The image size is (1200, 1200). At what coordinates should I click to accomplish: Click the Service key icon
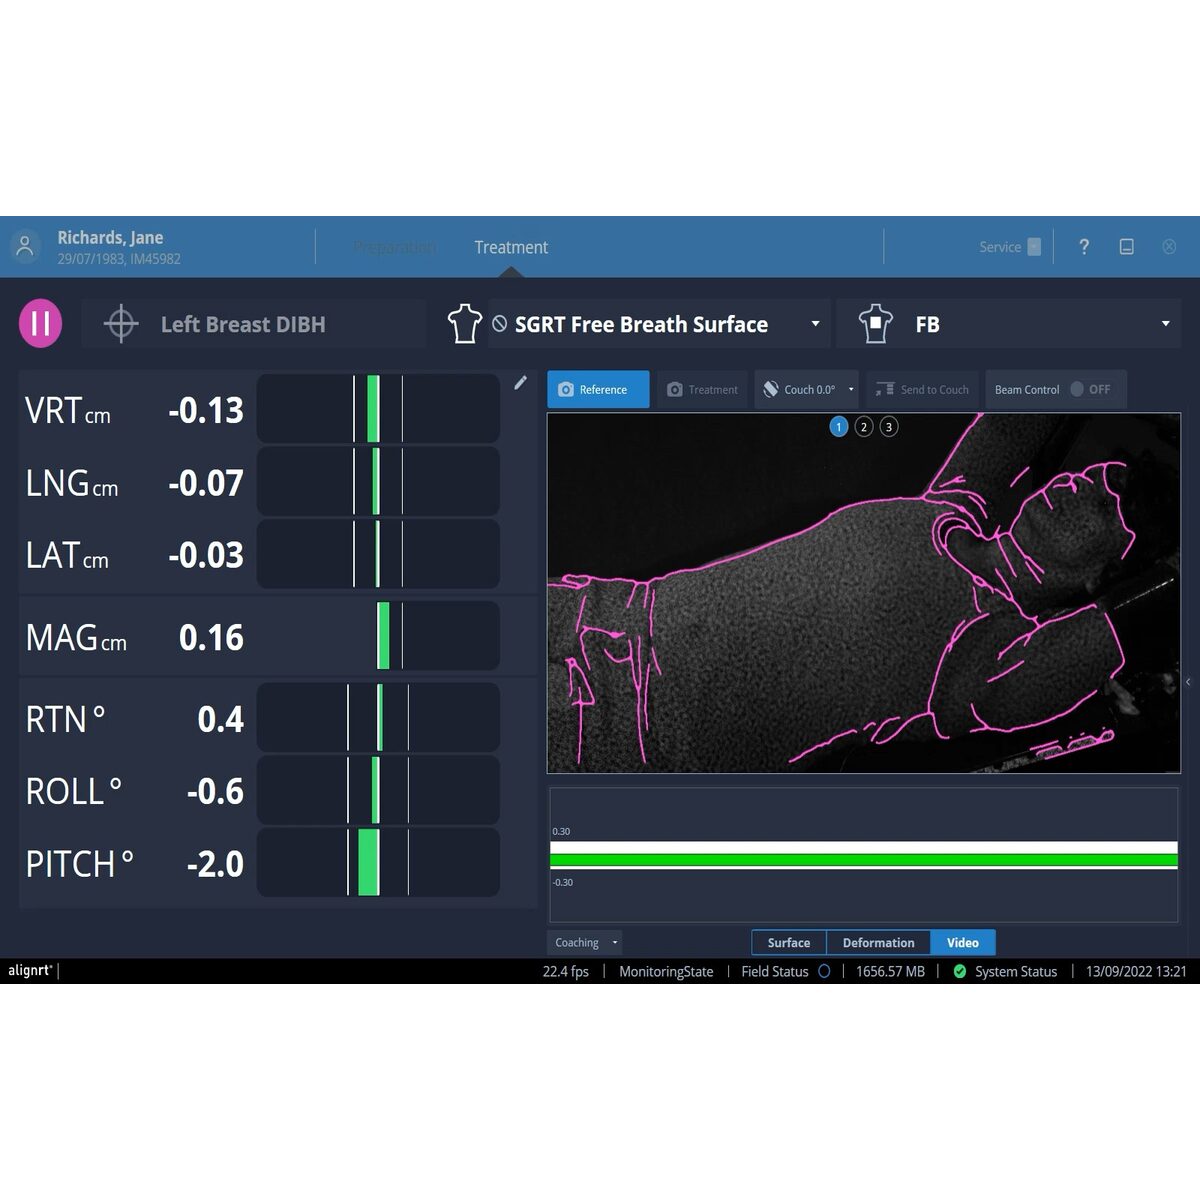tap(1034, 247)
